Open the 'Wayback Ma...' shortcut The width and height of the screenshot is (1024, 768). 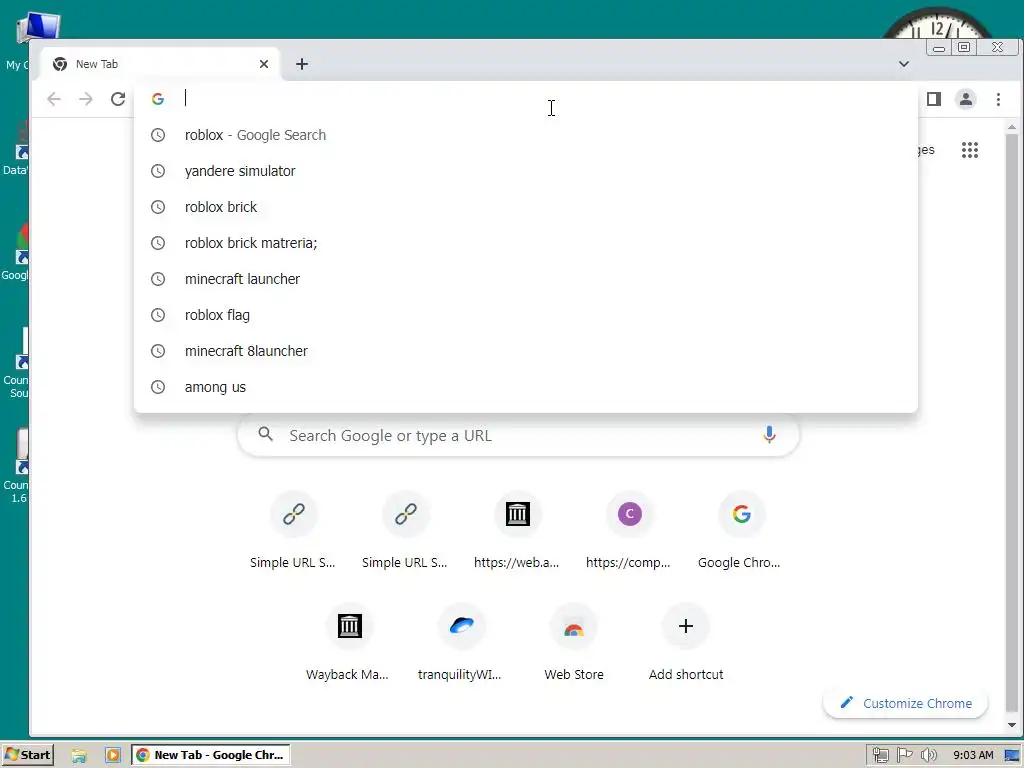pos(349,643)
